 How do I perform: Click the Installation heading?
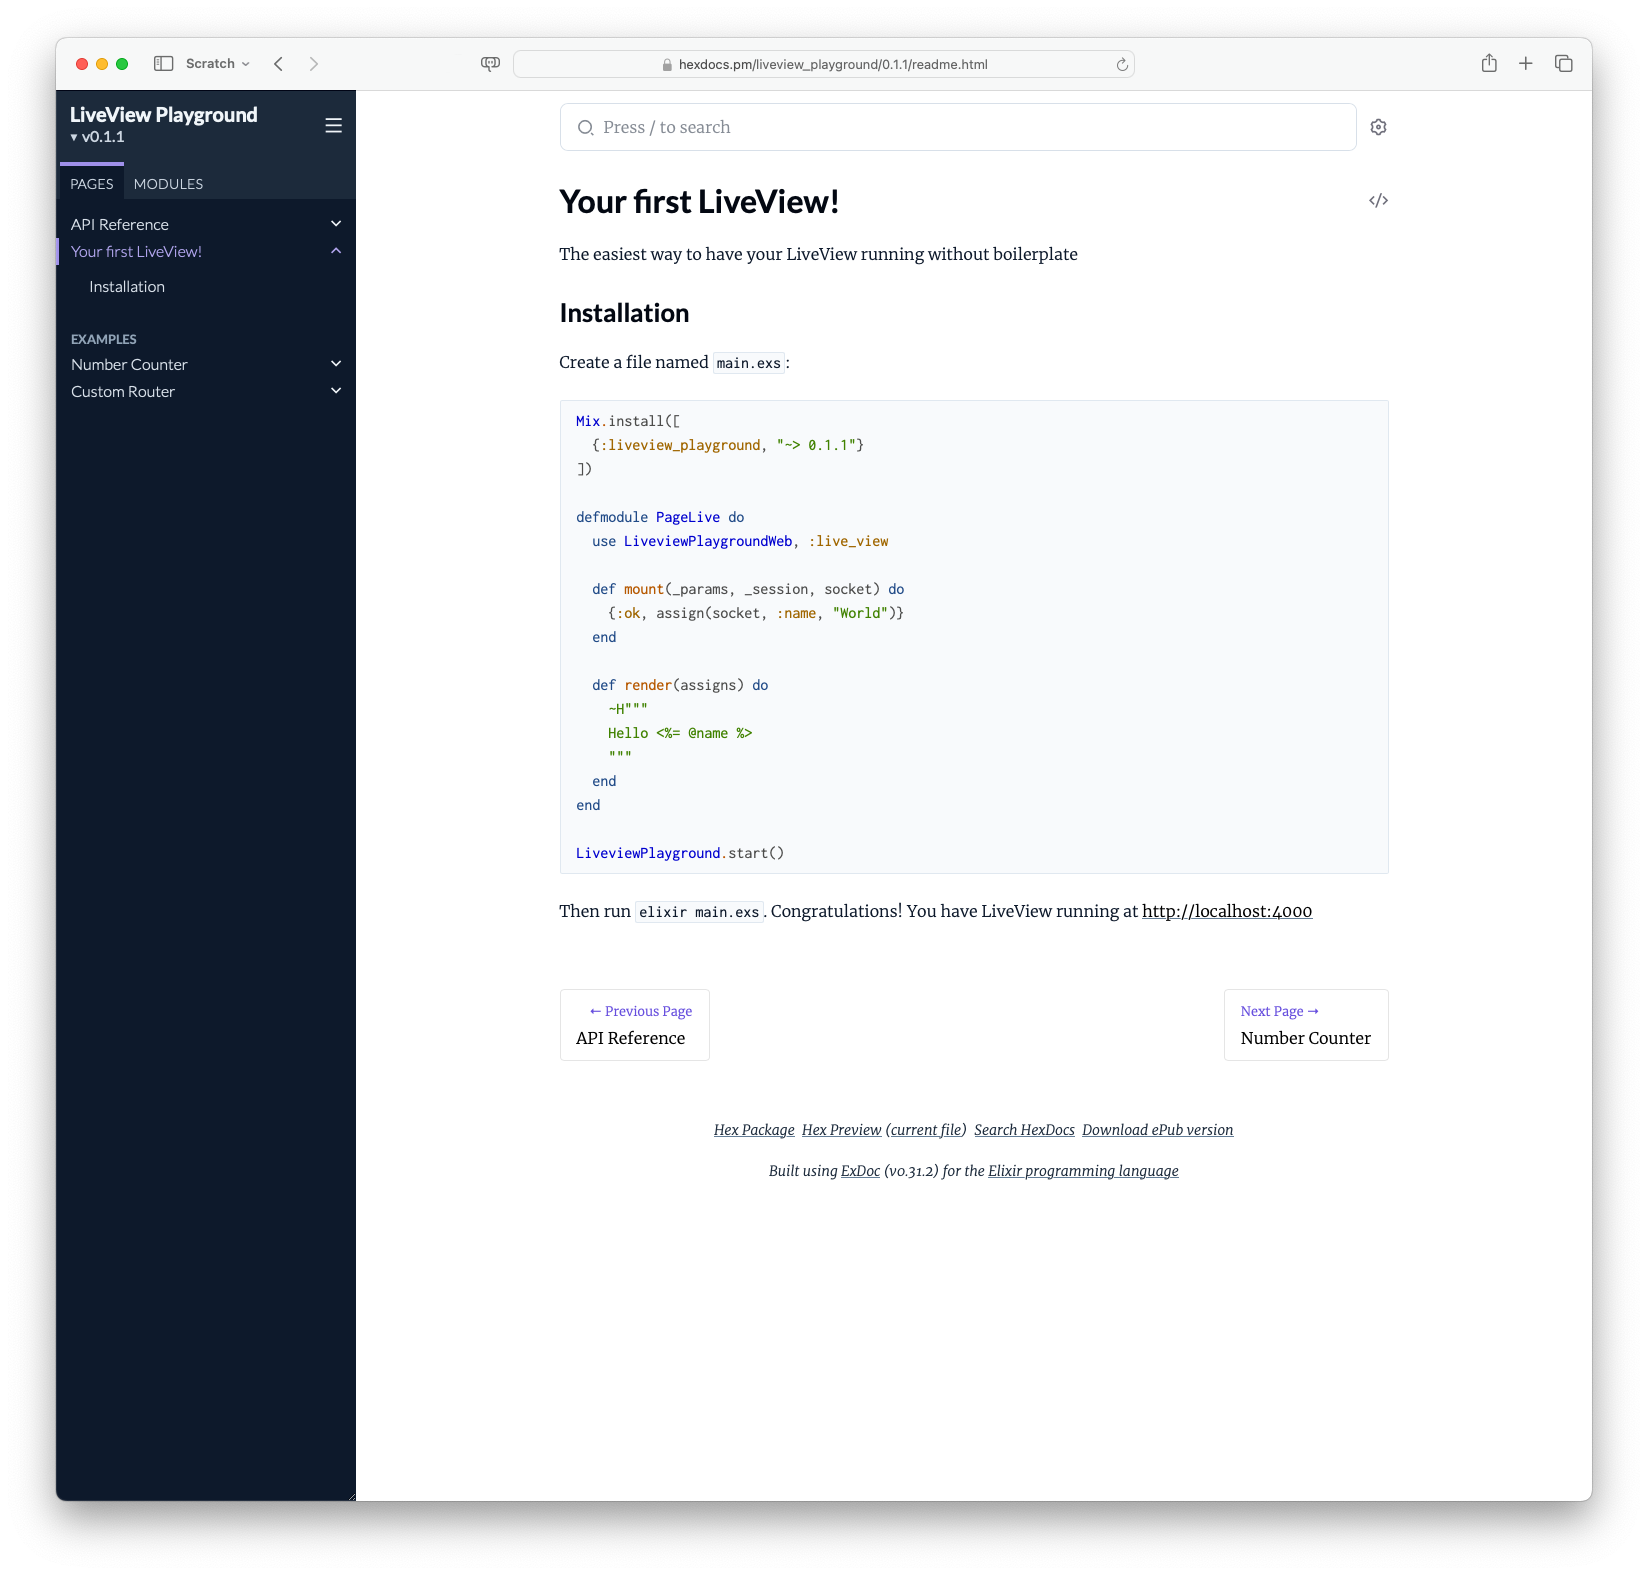624,313
